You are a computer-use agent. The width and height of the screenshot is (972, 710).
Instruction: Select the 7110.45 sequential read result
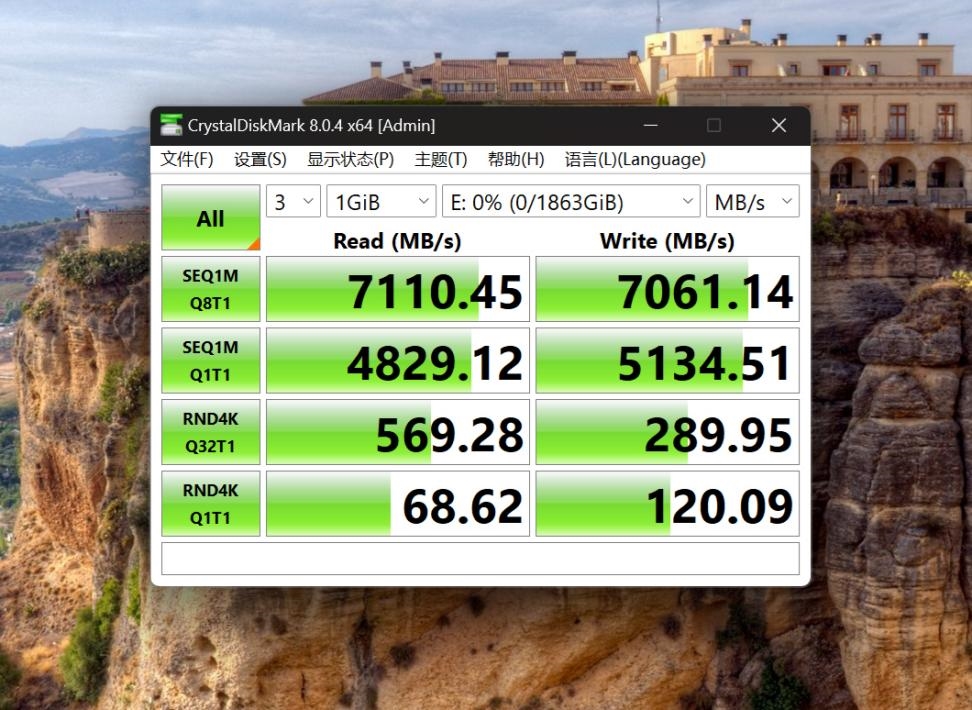click(x=398, y=289)
